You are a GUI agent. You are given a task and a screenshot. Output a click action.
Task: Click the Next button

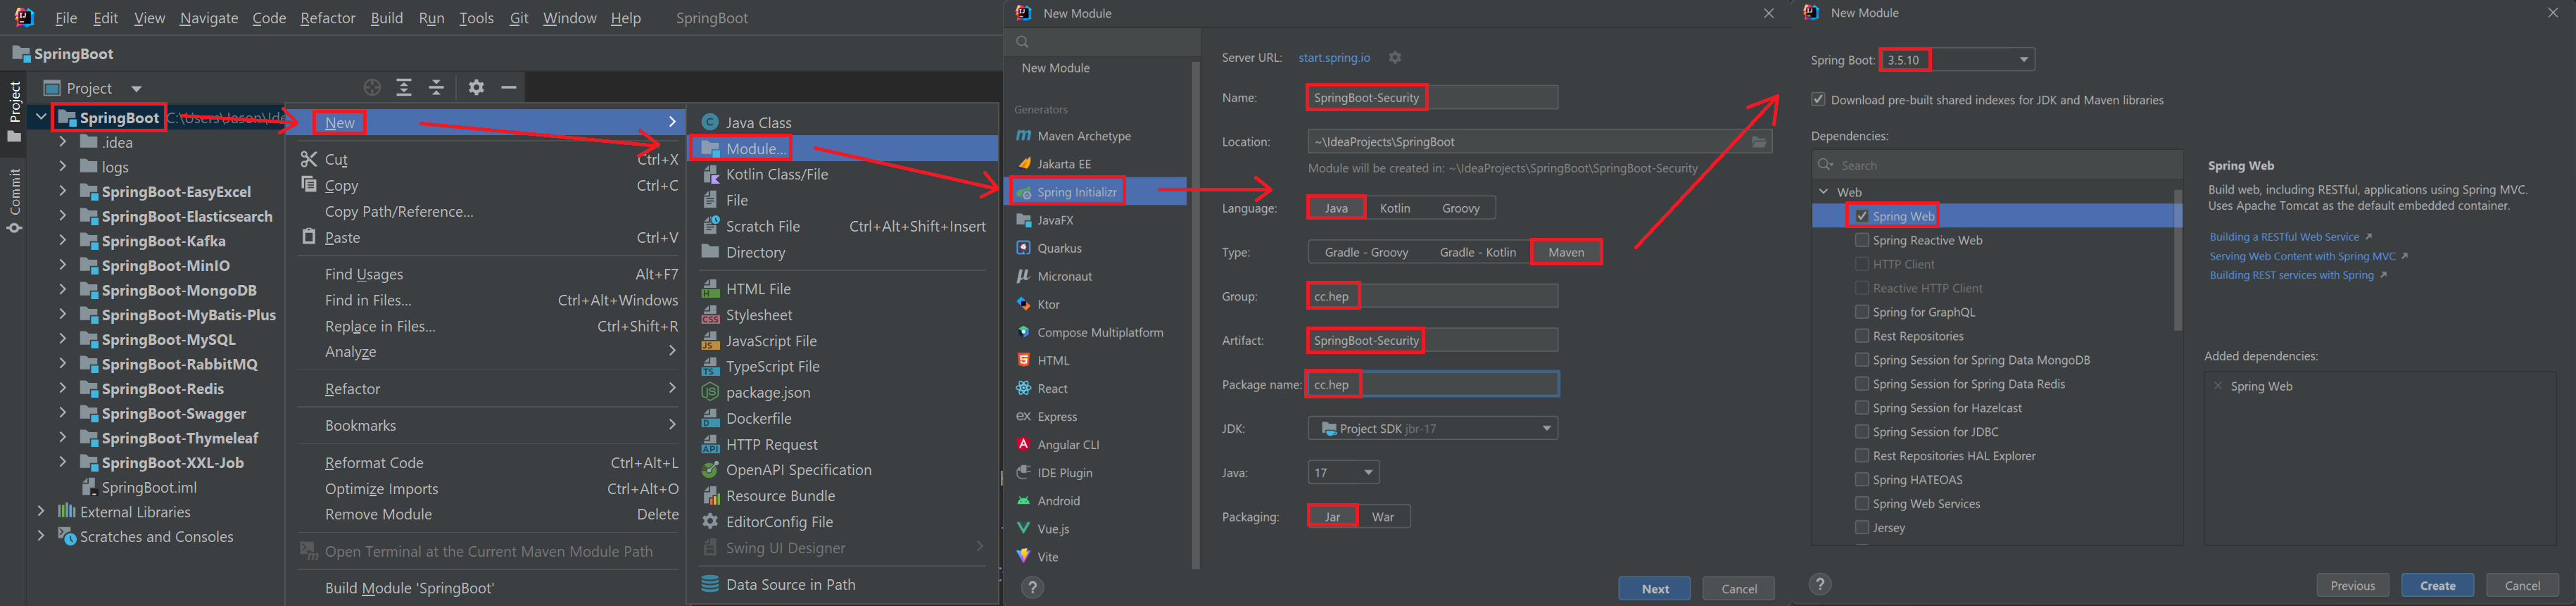pos(1654,589)
